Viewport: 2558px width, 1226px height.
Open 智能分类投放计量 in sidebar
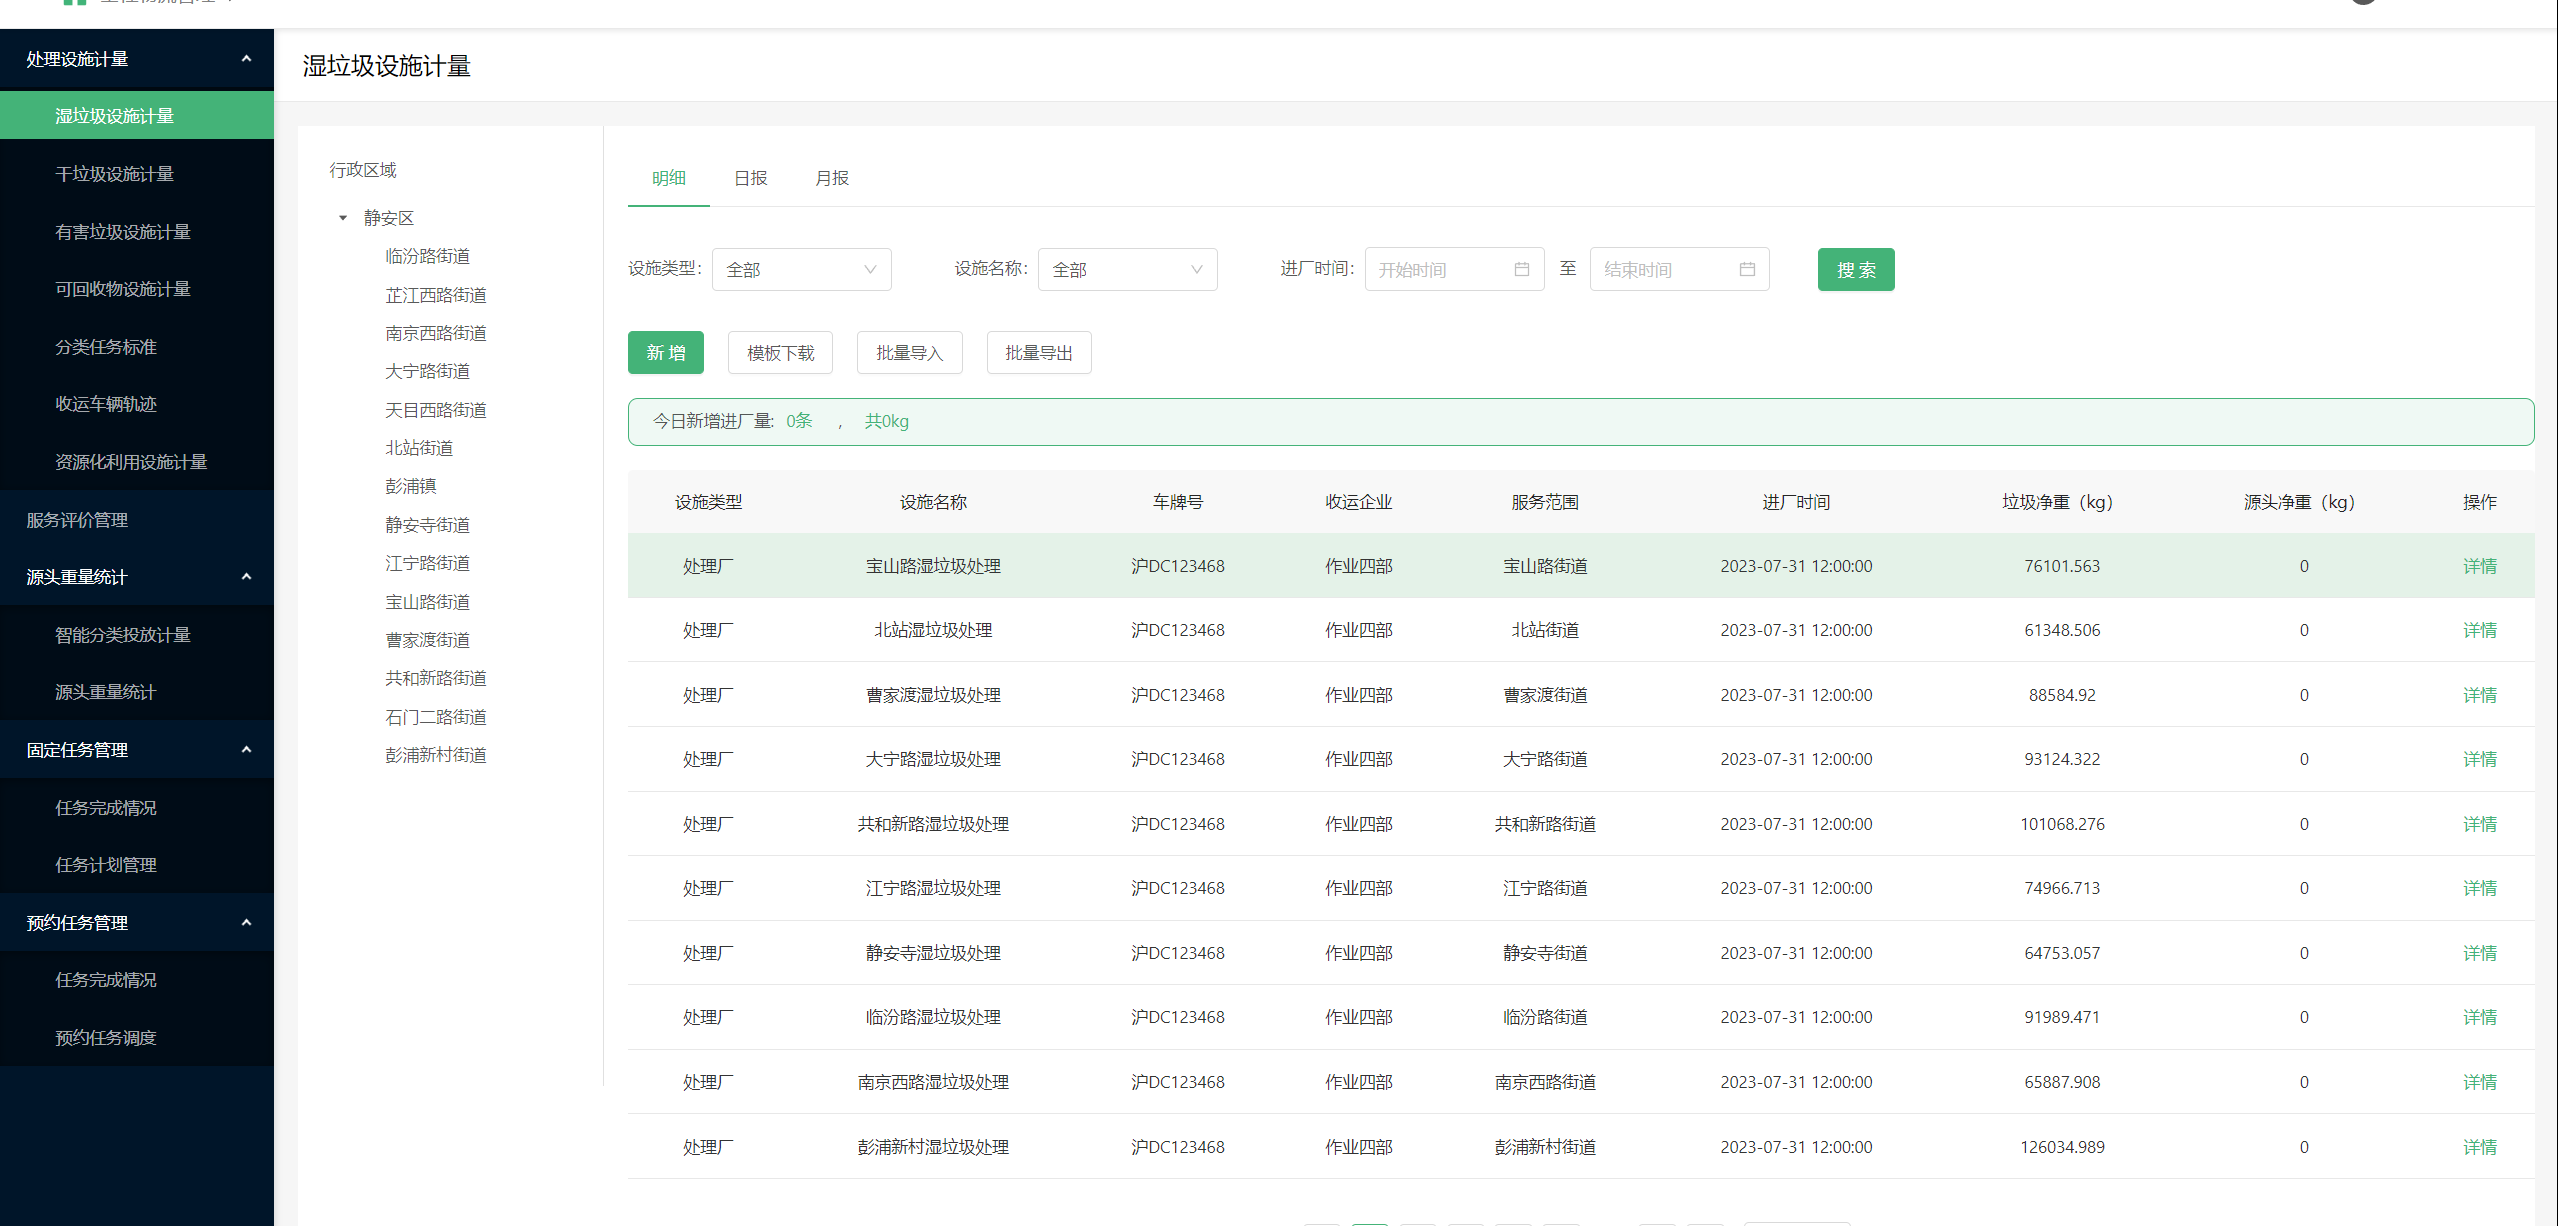pyautogui.click(x=137, y=635)
